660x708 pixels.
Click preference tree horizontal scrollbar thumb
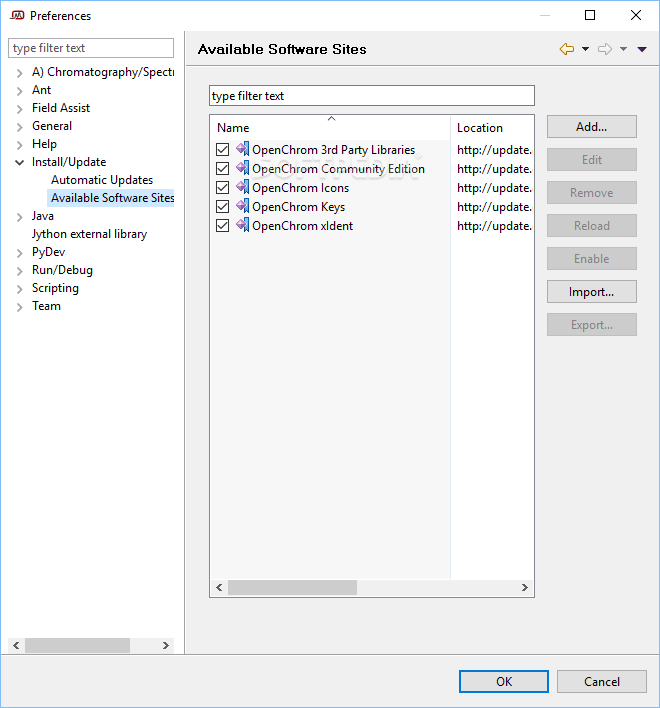tap(77, 645)
